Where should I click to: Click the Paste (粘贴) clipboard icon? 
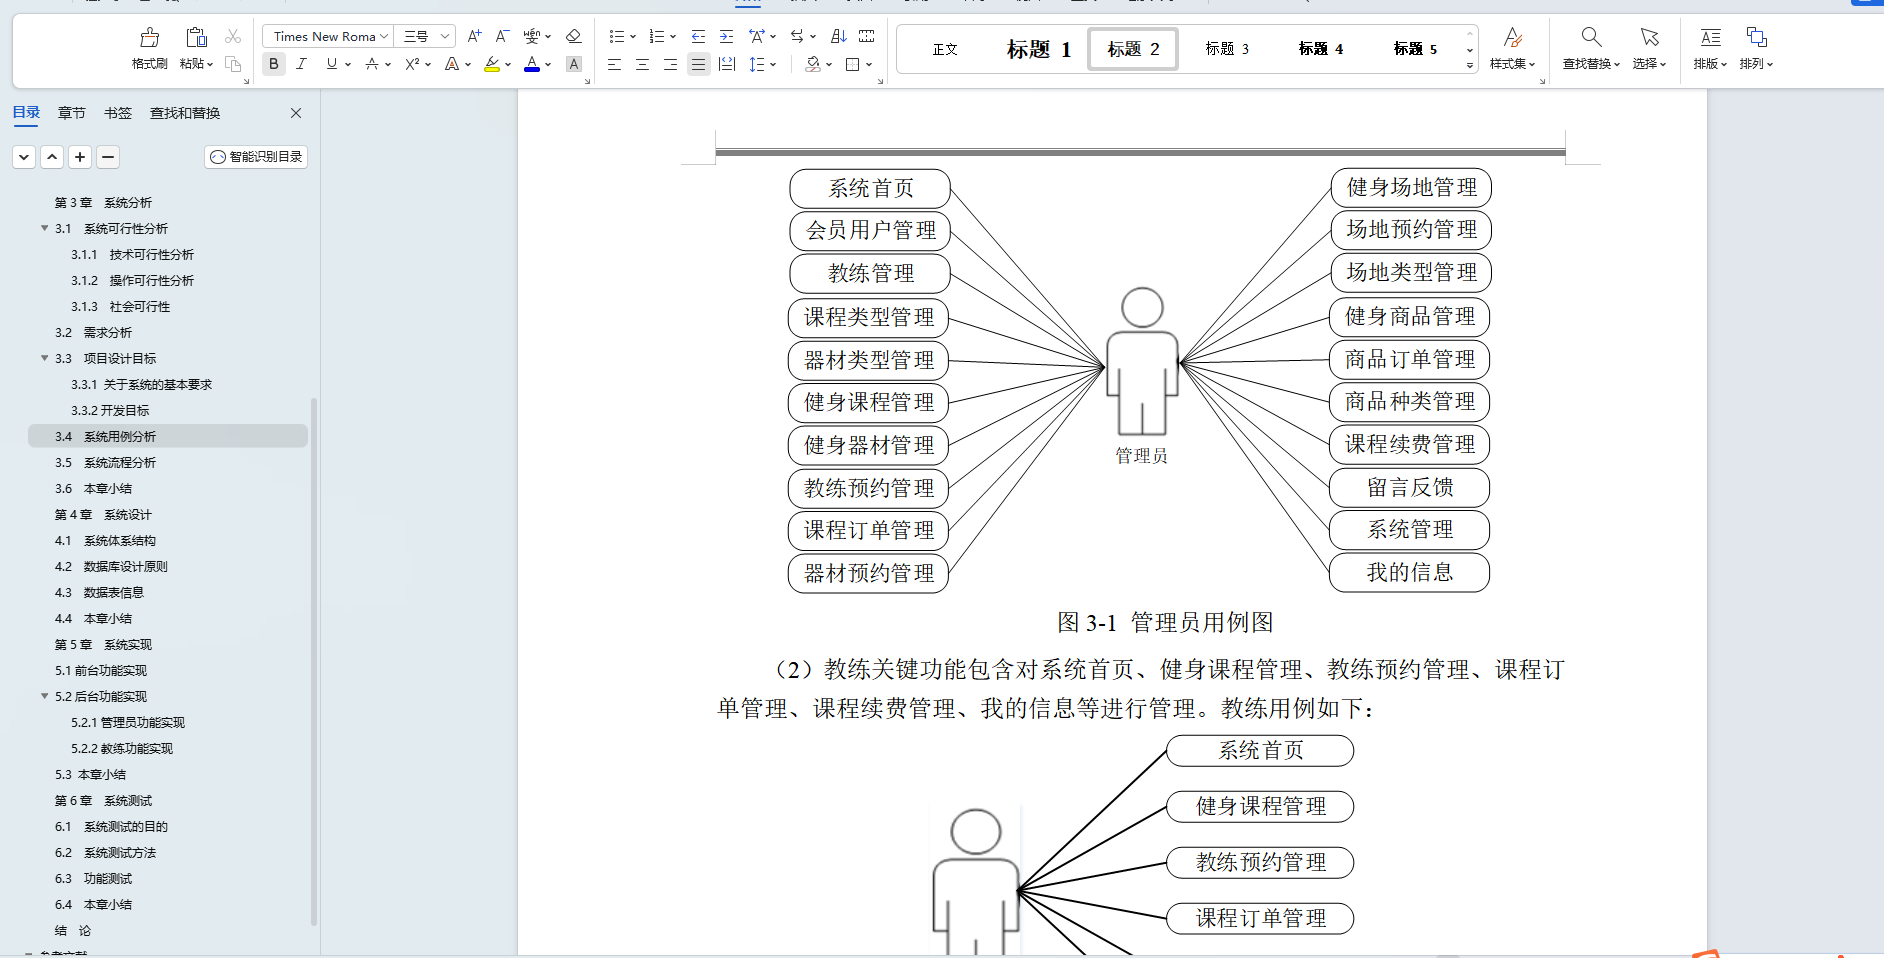(196, 38)
